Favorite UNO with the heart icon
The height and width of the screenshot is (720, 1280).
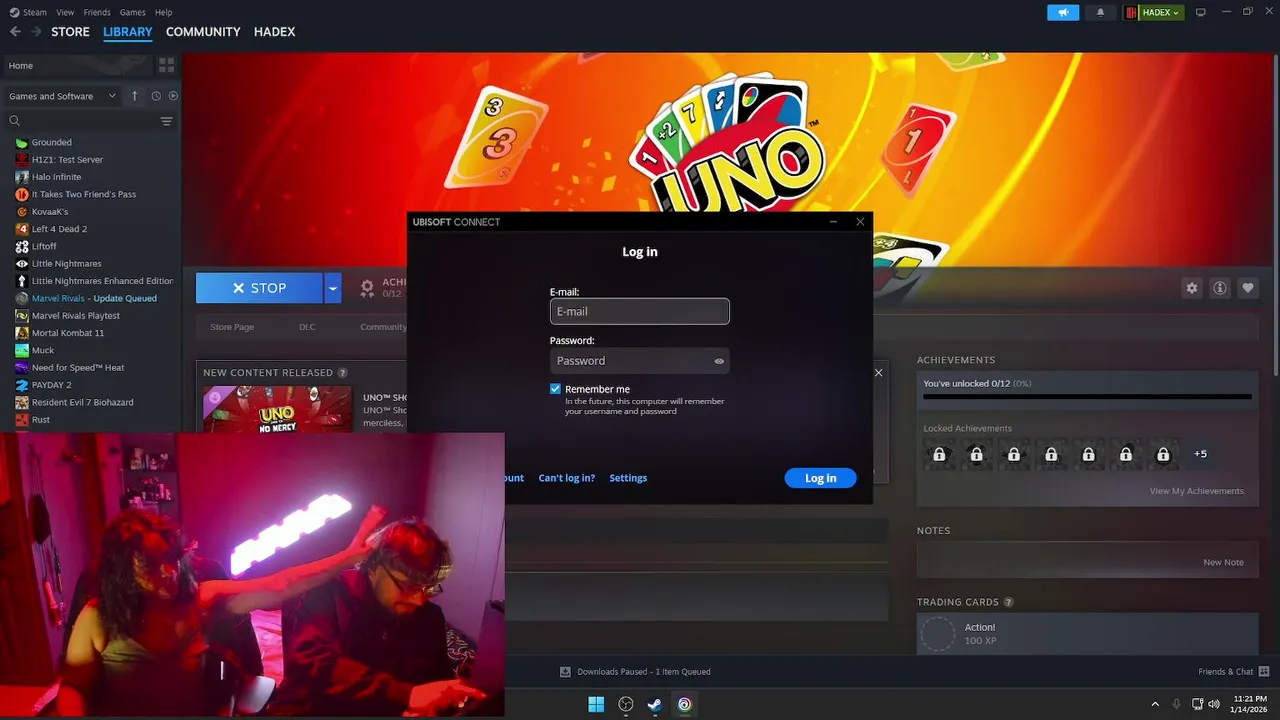(x=1248, y=288)
